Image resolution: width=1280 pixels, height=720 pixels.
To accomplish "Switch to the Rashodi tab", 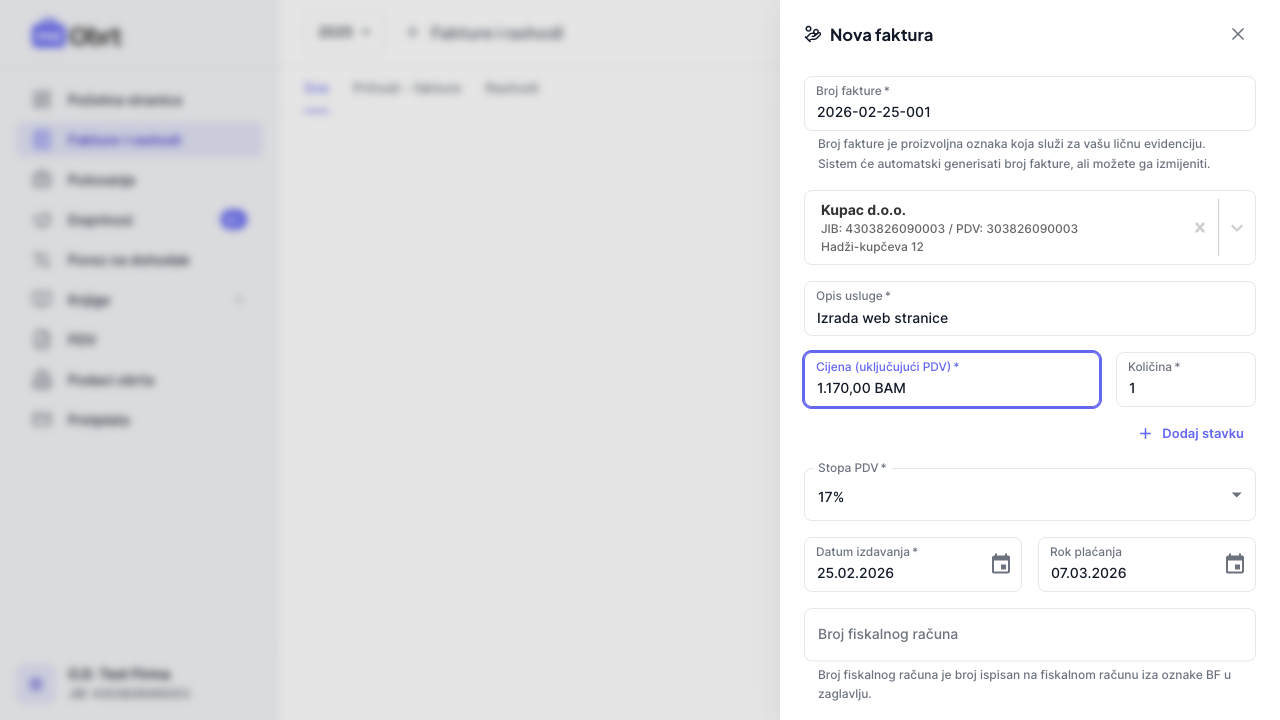I will (x=512, y=88).
